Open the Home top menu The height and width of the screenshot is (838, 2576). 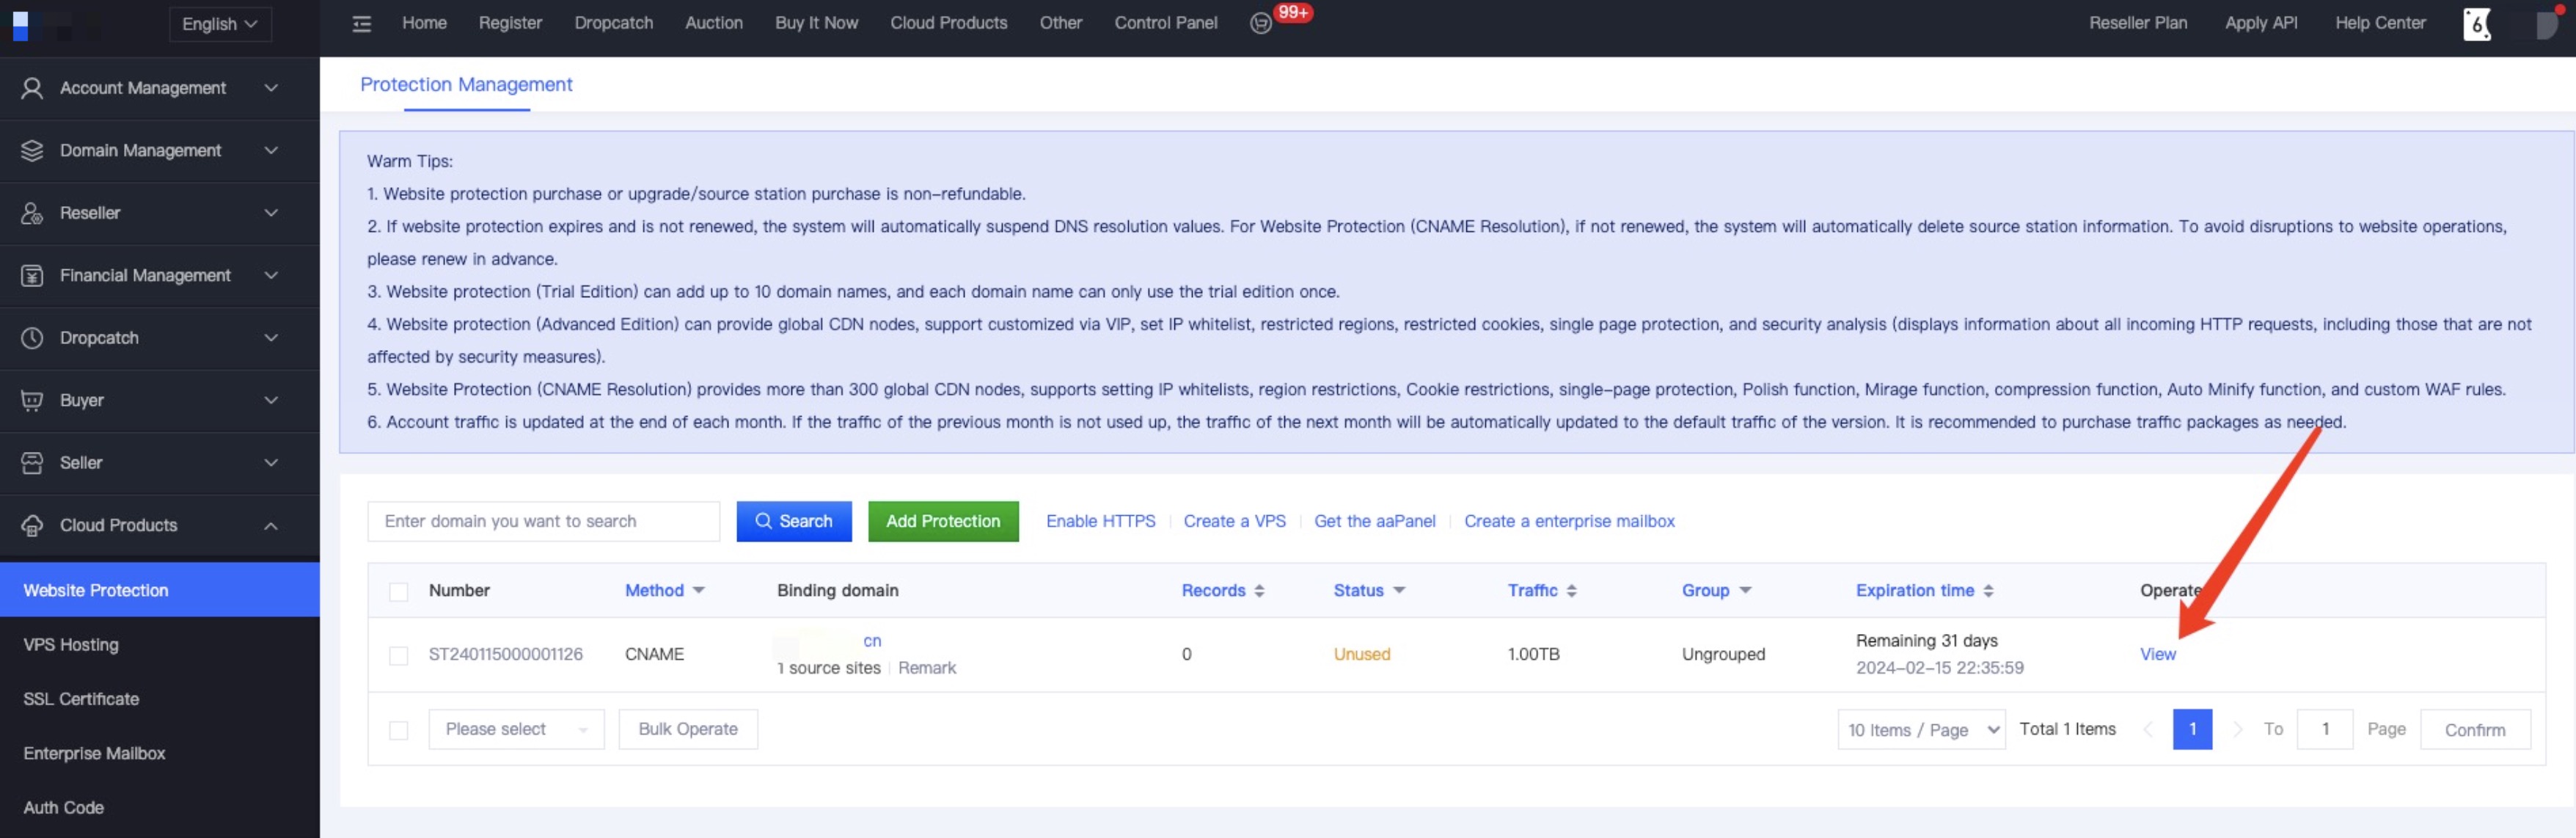(424, 23)
